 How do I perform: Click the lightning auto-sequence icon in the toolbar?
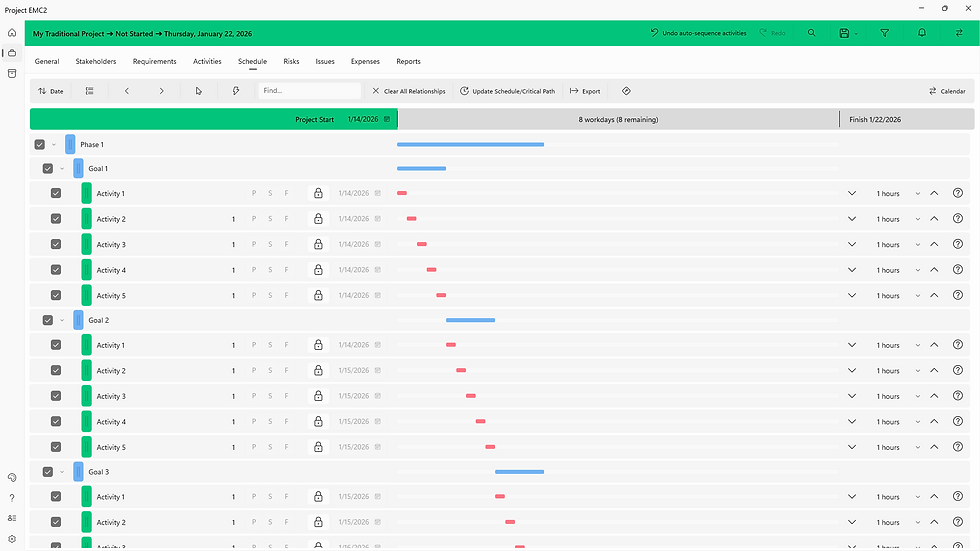[236, 91]
